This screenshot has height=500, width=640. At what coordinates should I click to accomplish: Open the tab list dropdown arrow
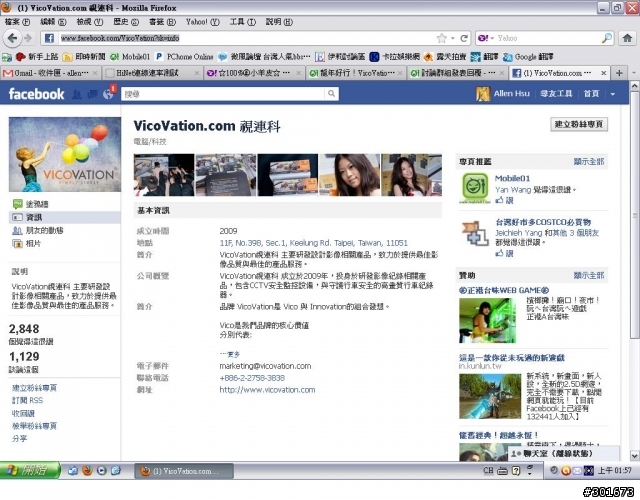click(x=634, y=73)
